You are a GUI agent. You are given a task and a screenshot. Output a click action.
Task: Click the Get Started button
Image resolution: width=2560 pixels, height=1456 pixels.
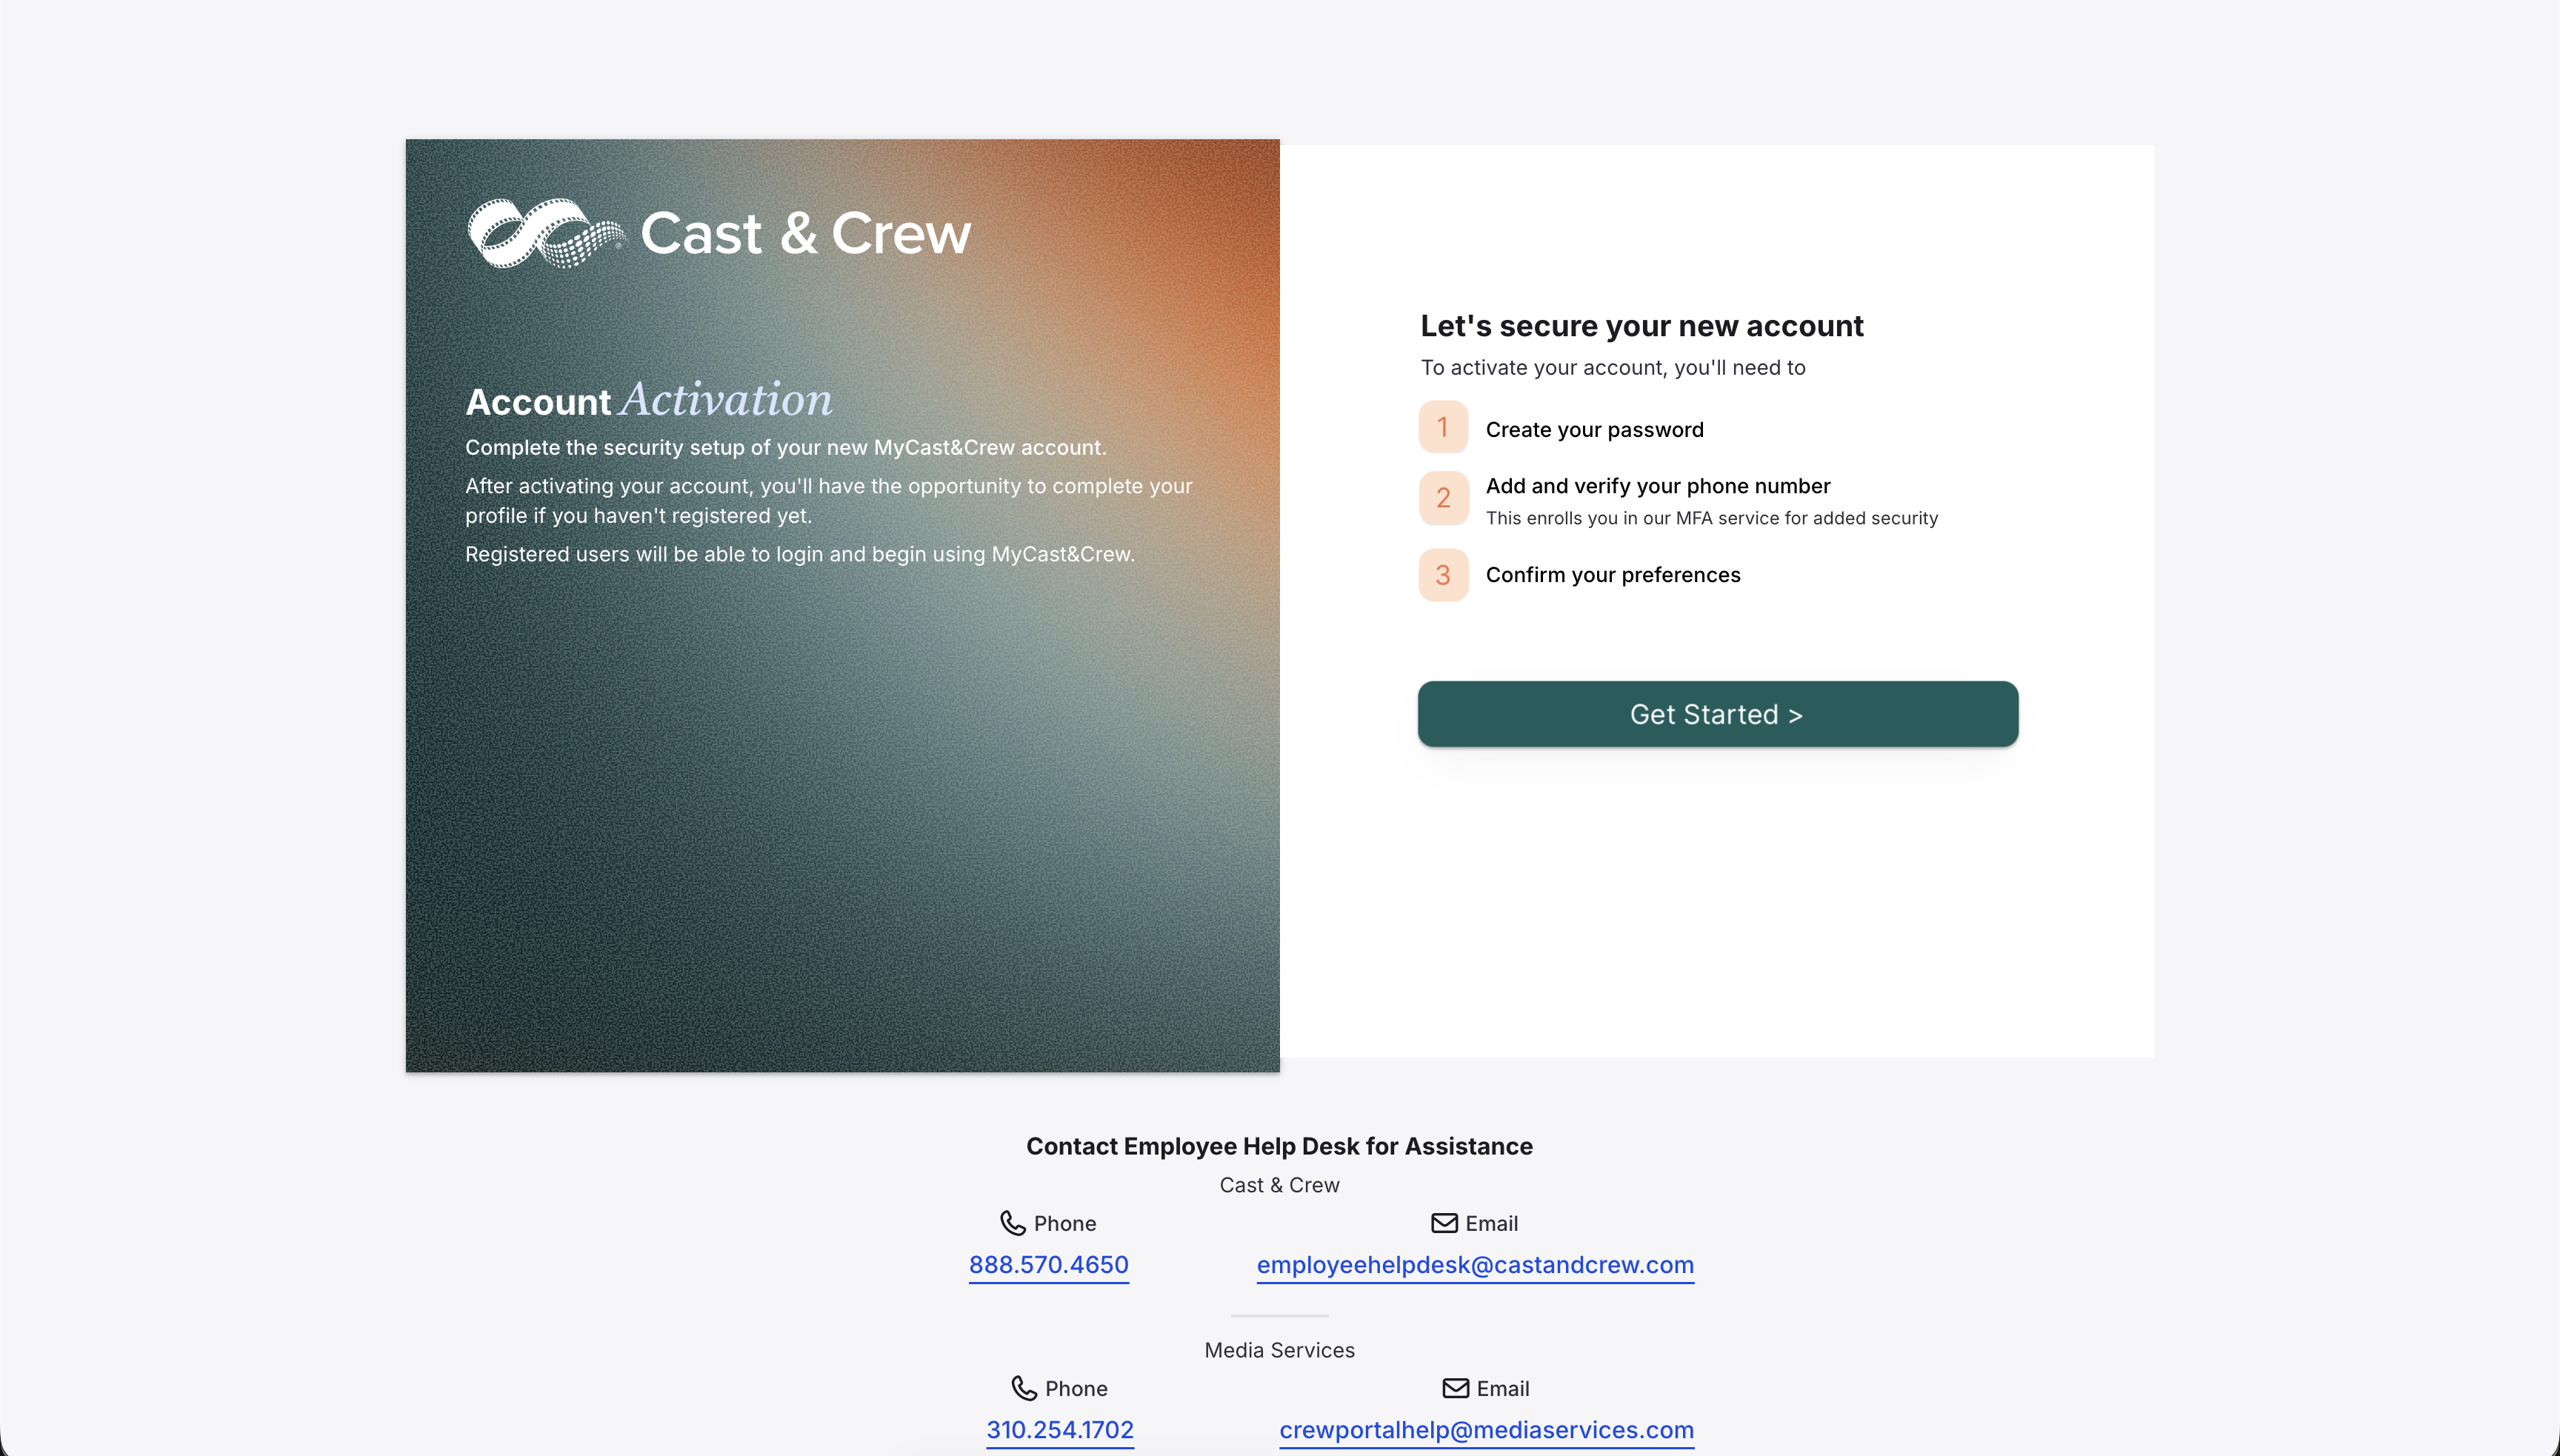(1717, 714)
